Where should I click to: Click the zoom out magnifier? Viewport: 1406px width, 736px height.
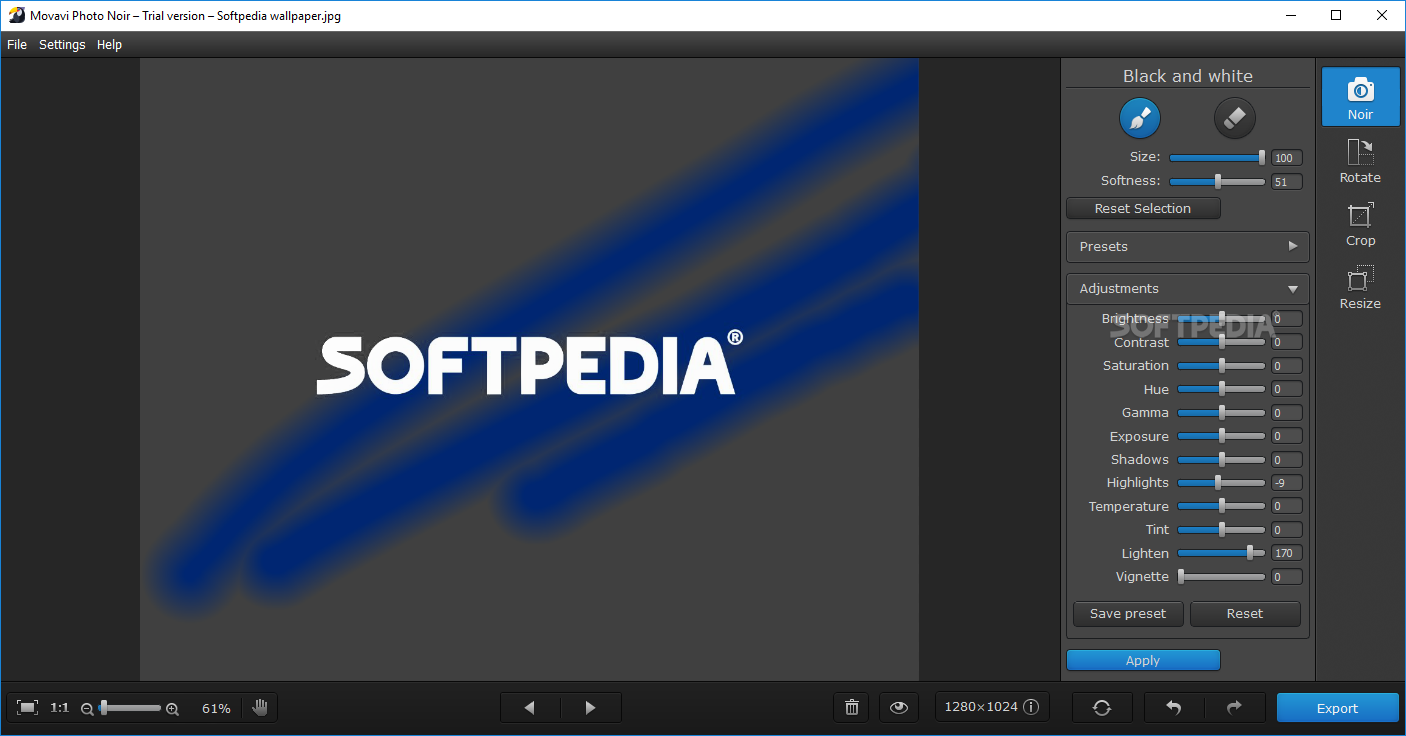[x=87, y=709]
